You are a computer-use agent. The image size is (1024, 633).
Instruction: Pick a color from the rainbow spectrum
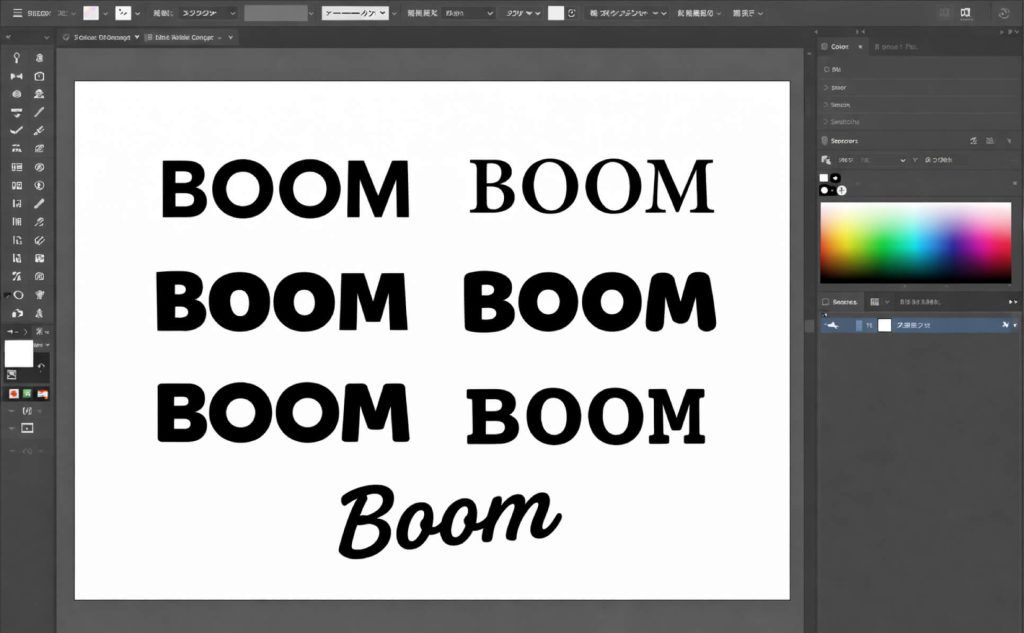[x=915, y=241]
